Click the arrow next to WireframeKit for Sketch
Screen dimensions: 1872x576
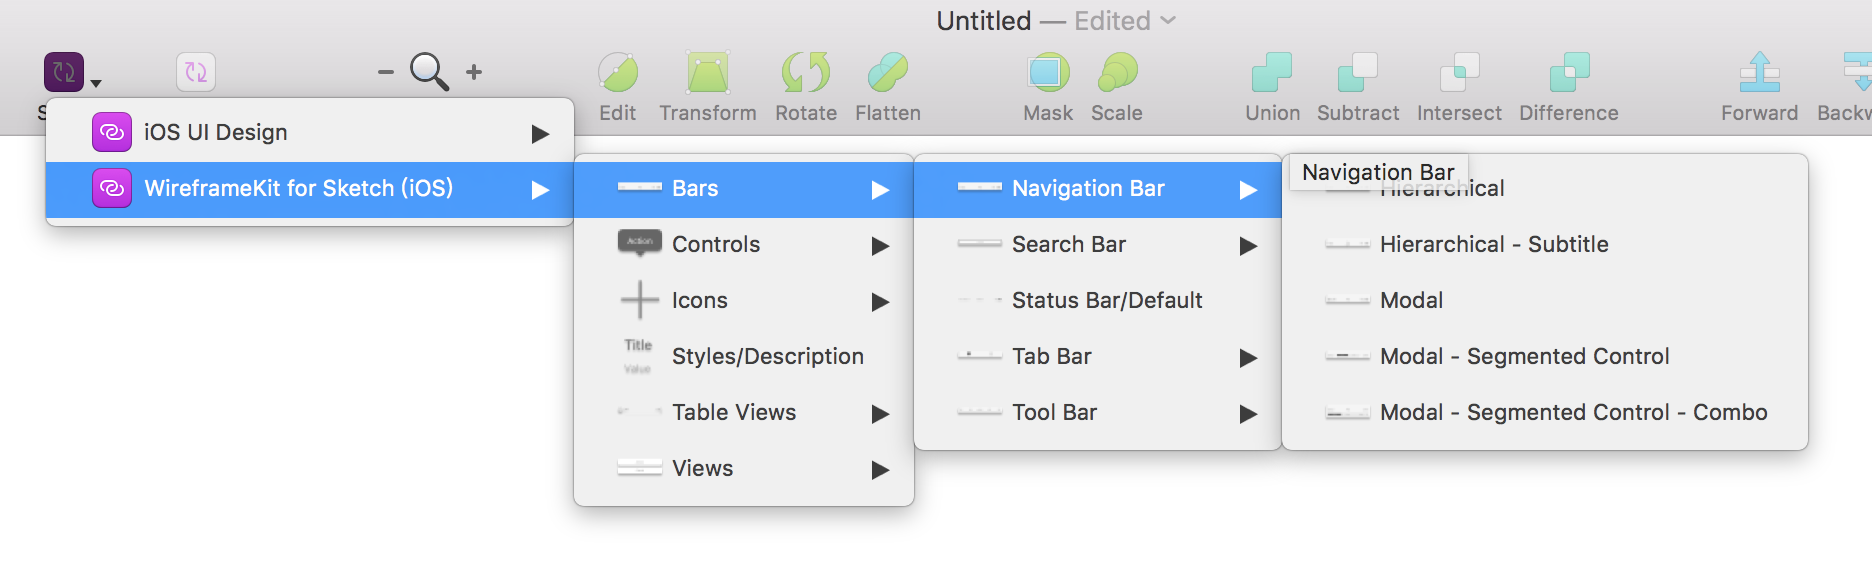point(540,190)
